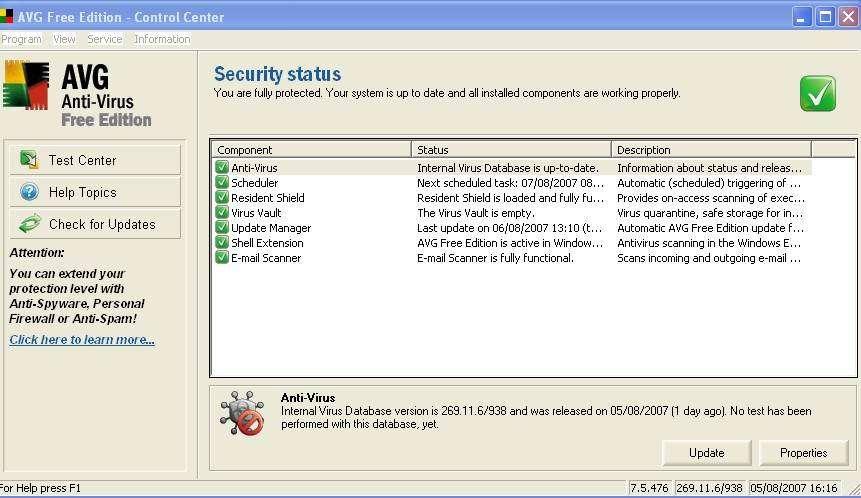
Task: Select the Resident Shield component row
Action: click(x=512, y=198)
